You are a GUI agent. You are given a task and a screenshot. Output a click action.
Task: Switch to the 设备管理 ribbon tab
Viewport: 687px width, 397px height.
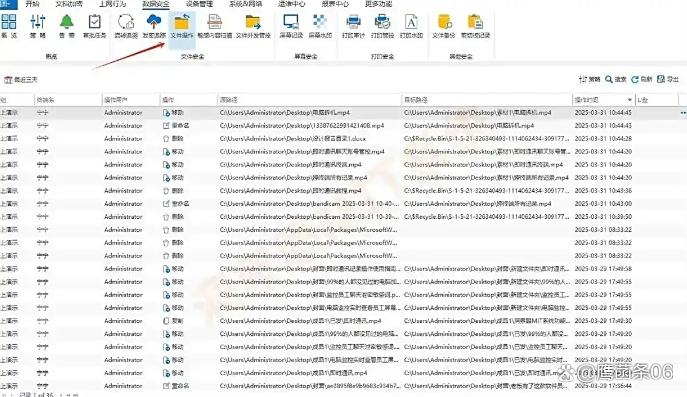coord(199,4)
